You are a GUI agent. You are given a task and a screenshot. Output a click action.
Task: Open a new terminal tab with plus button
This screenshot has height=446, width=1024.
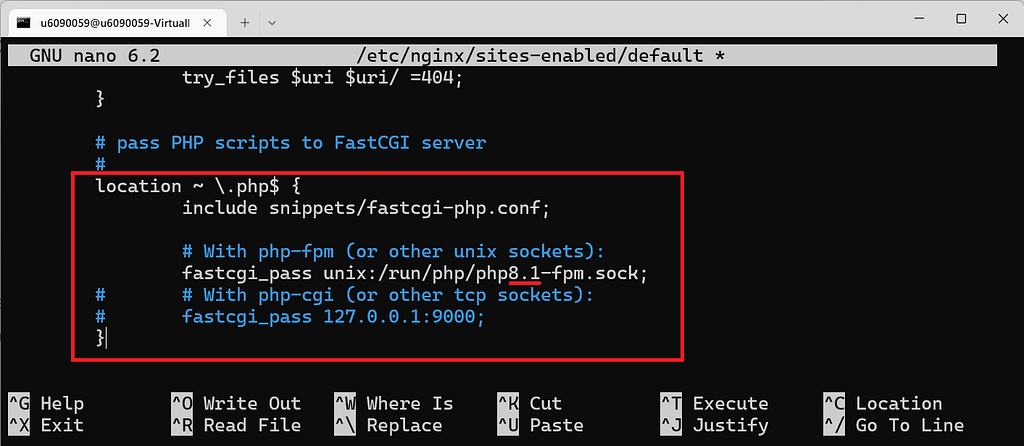click(245, 22)
